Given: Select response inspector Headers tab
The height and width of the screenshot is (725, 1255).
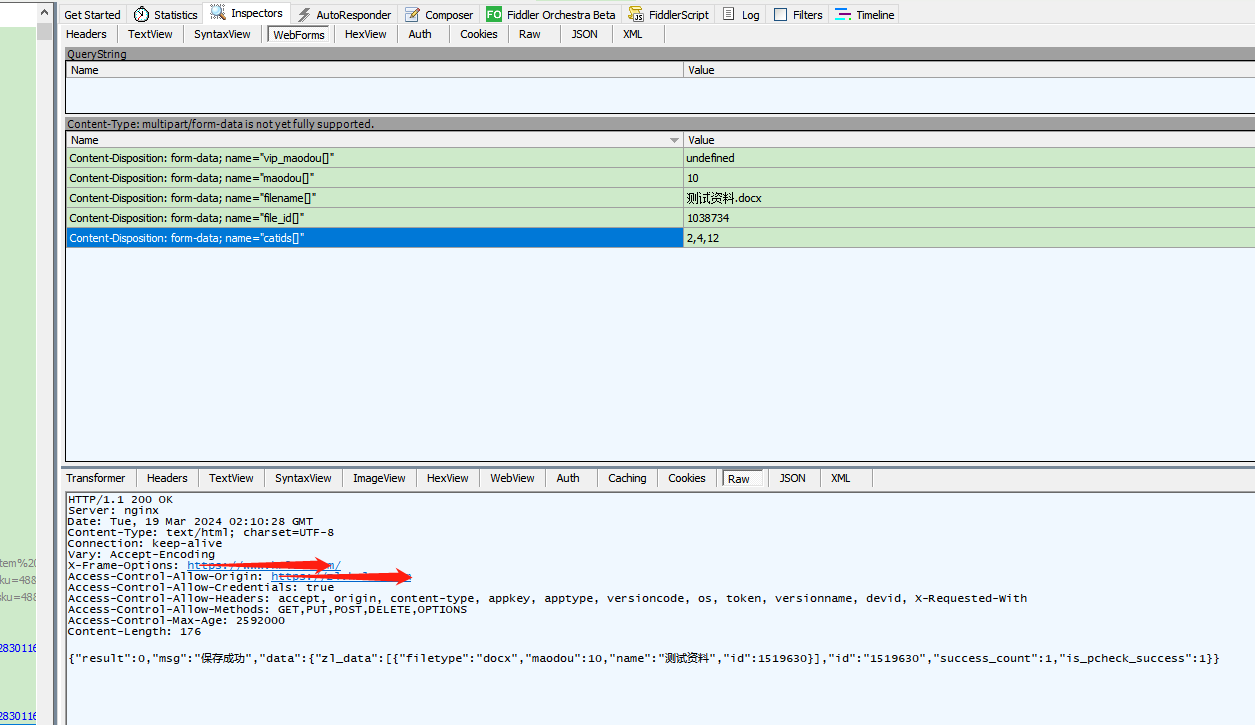Looking at the screenshot, I should [167, 478].
